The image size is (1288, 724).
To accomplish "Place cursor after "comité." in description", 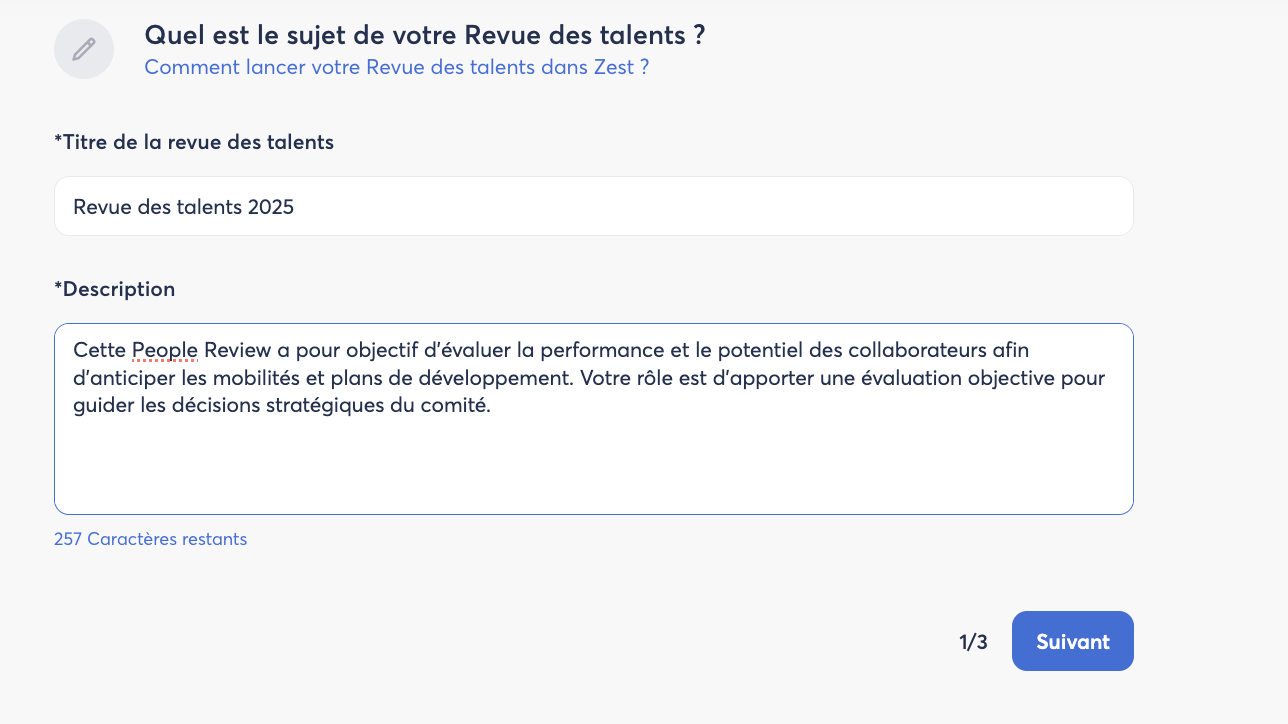I will [x=492, y=407].
